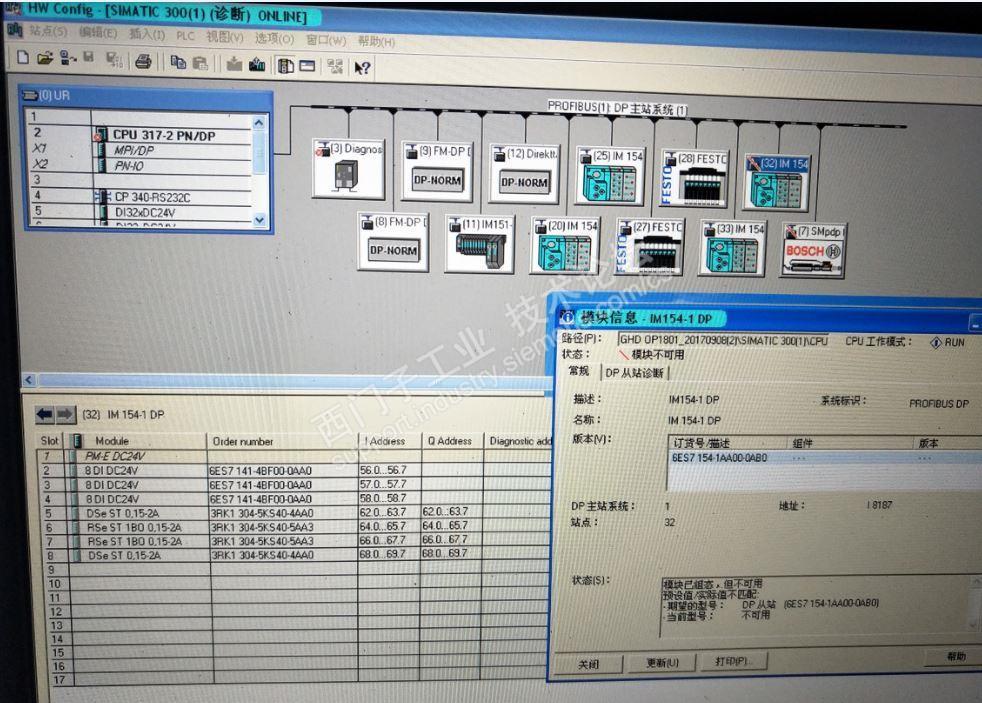Click the Open ONLINE station toolbar icon
Viewport: 982px width, 703px height.
(67, 58)
